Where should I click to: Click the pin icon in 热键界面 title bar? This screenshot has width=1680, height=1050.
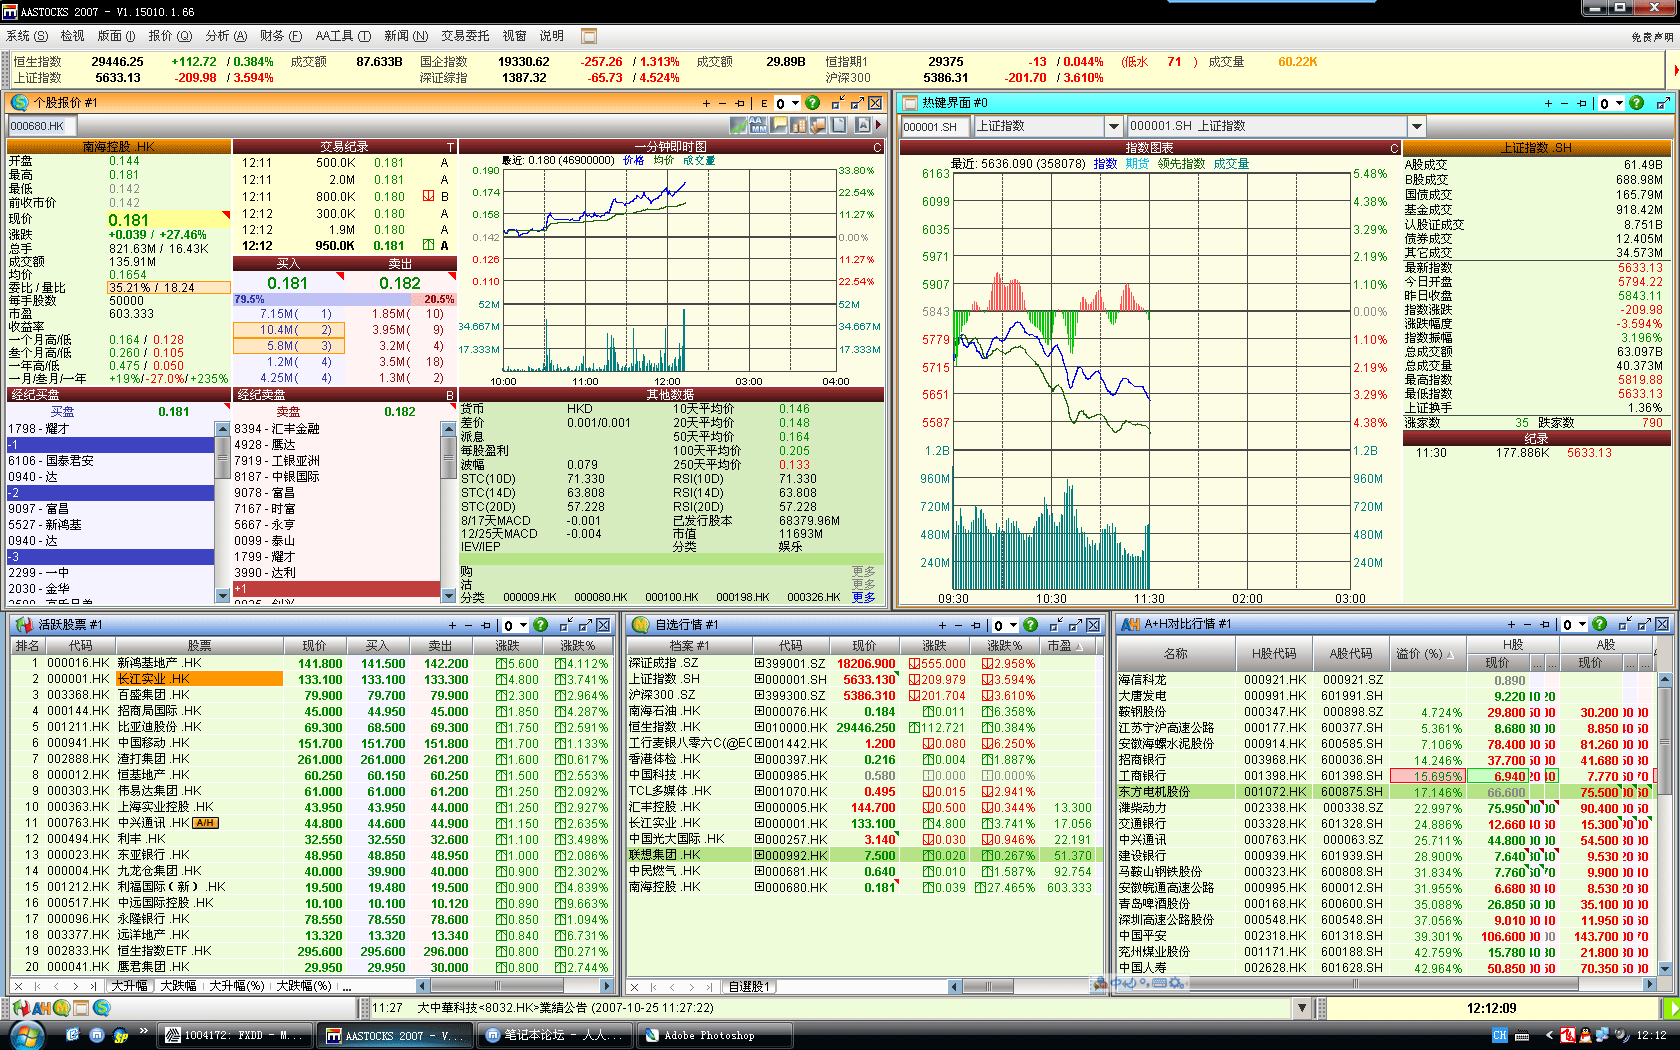click(x=1582, y=103)
